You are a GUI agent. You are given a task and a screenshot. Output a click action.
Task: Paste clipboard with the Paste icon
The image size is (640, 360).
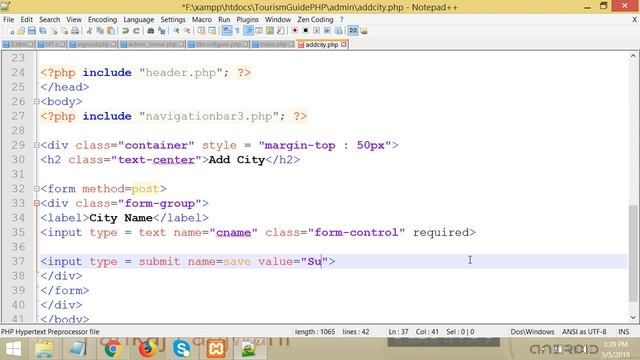click(111, 31)
